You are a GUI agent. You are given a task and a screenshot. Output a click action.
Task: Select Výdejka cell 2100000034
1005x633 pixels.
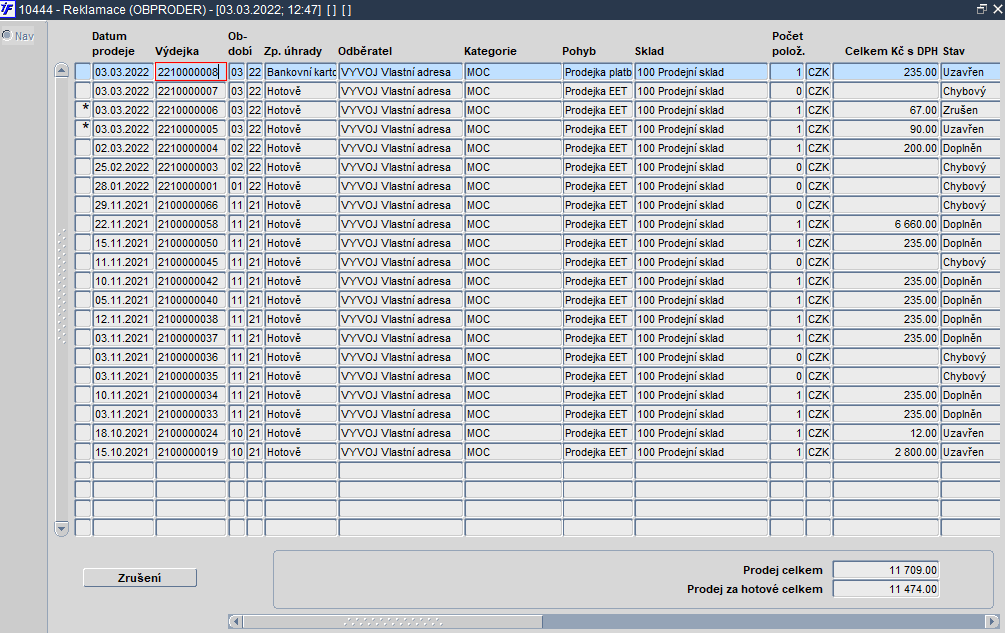(x=190, y=395)
